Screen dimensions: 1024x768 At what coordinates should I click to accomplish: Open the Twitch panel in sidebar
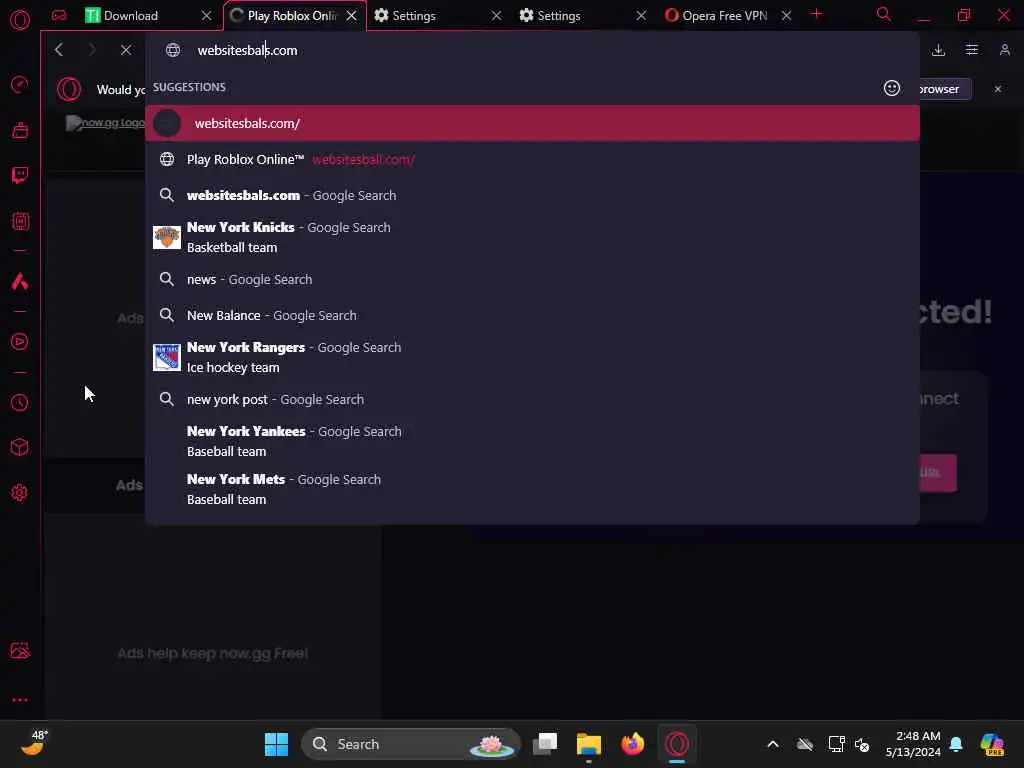pos(20,175)
